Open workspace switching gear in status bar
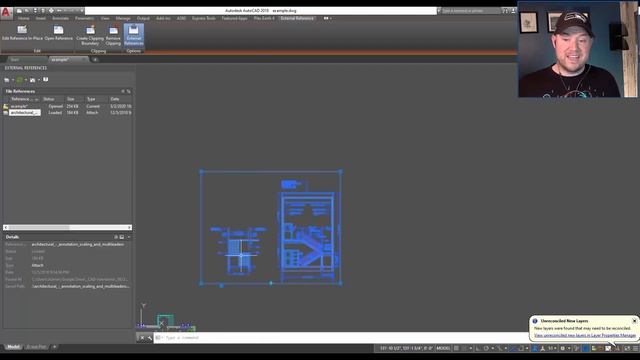The height and width of the screenshot is (360, 640). 562,348
